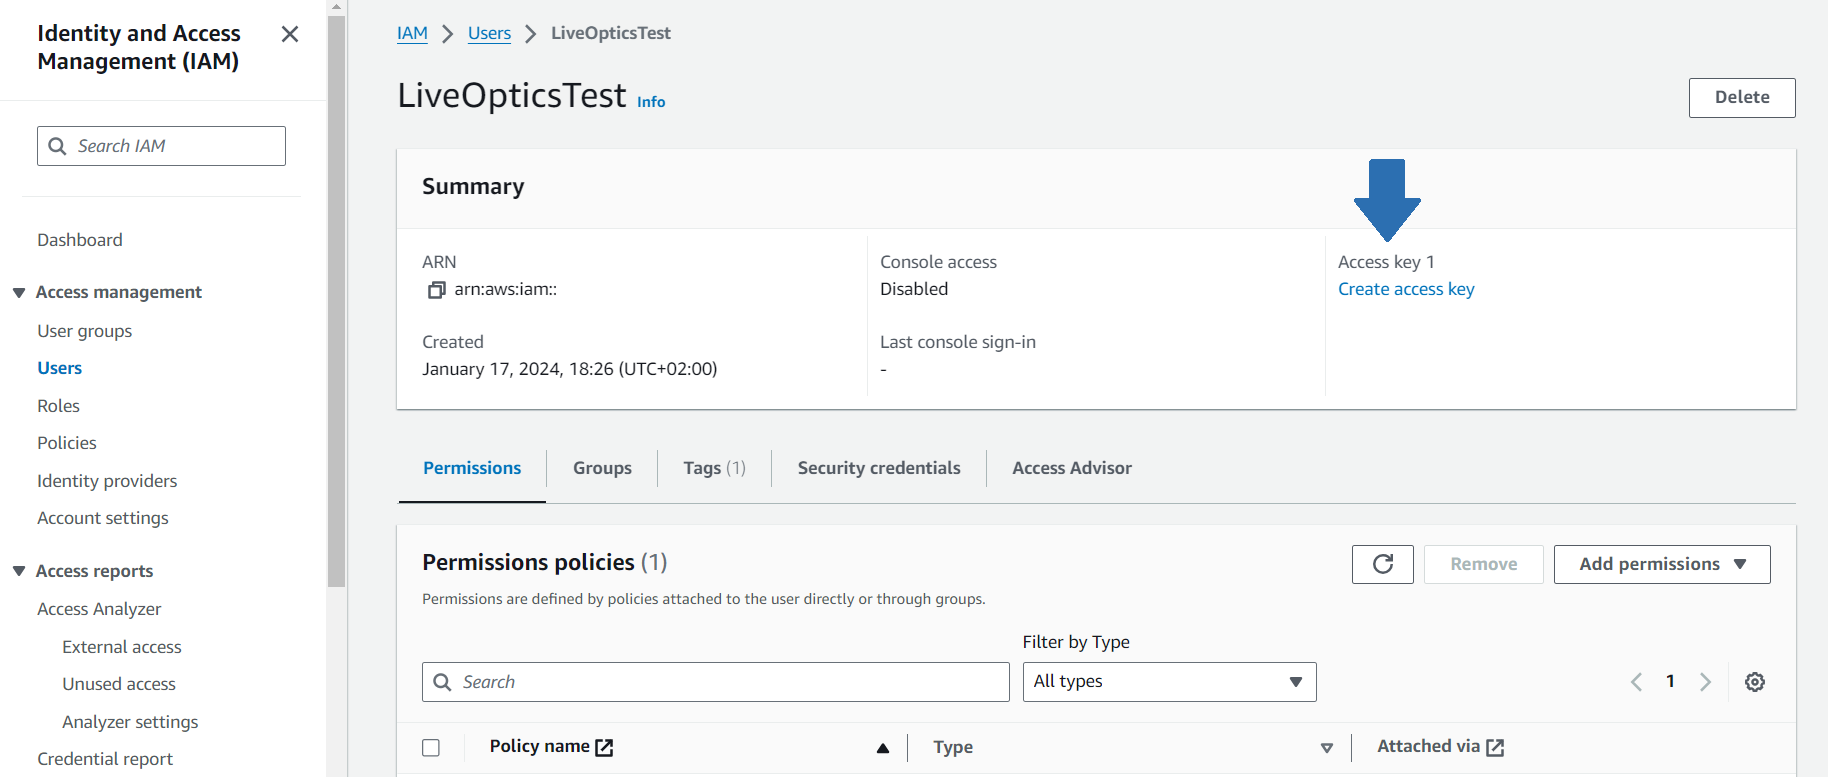Click the Policy name column header
Screen dimensions: 1828x777
click(x=540, y=746)
